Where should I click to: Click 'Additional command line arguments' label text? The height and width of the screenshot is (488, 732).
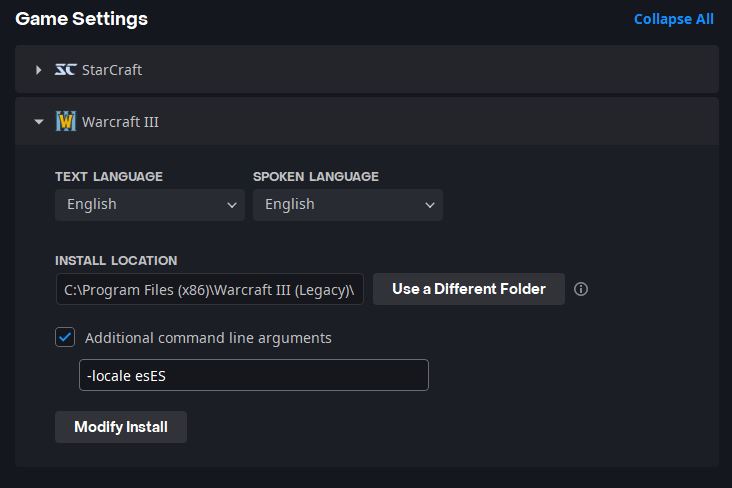click(x=208, y=338)
